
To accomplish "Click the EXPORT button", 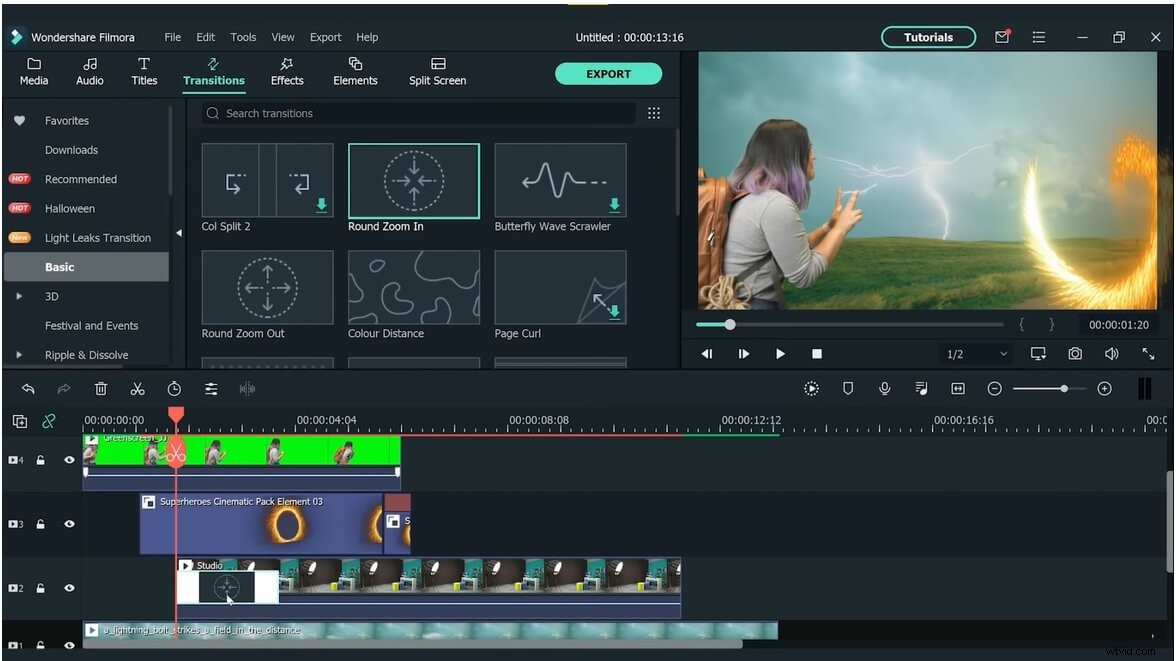I will pos(608,74).
